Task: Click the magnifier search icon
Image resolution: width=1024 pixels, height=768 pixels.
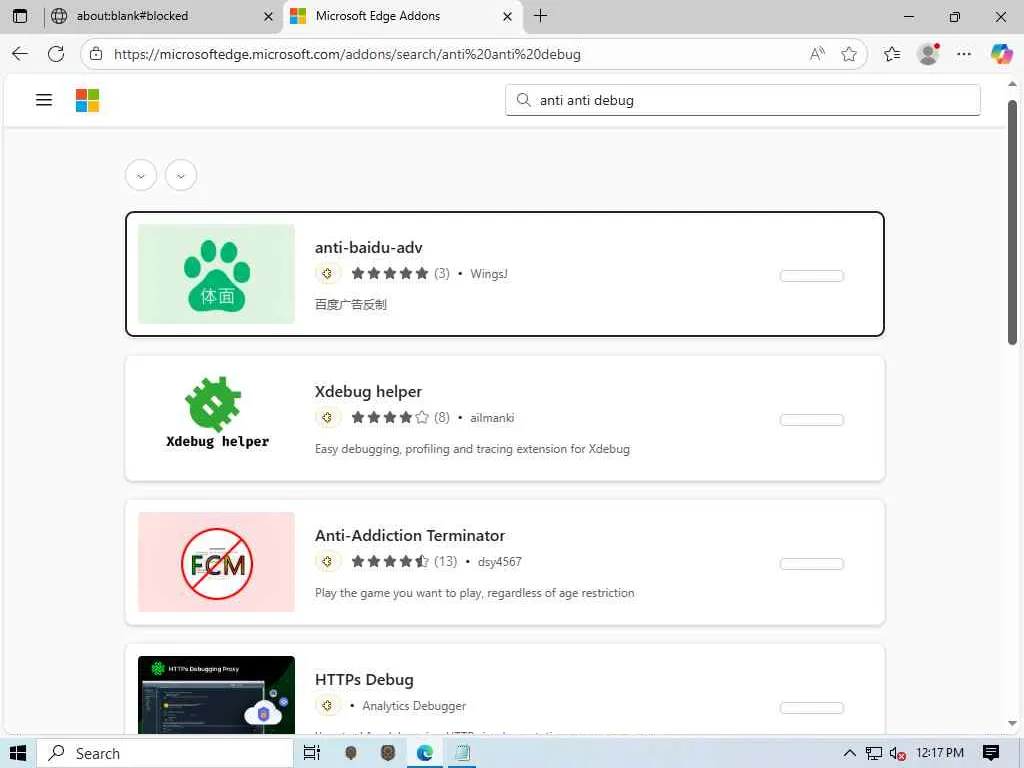Action: [x=523, y=100]
